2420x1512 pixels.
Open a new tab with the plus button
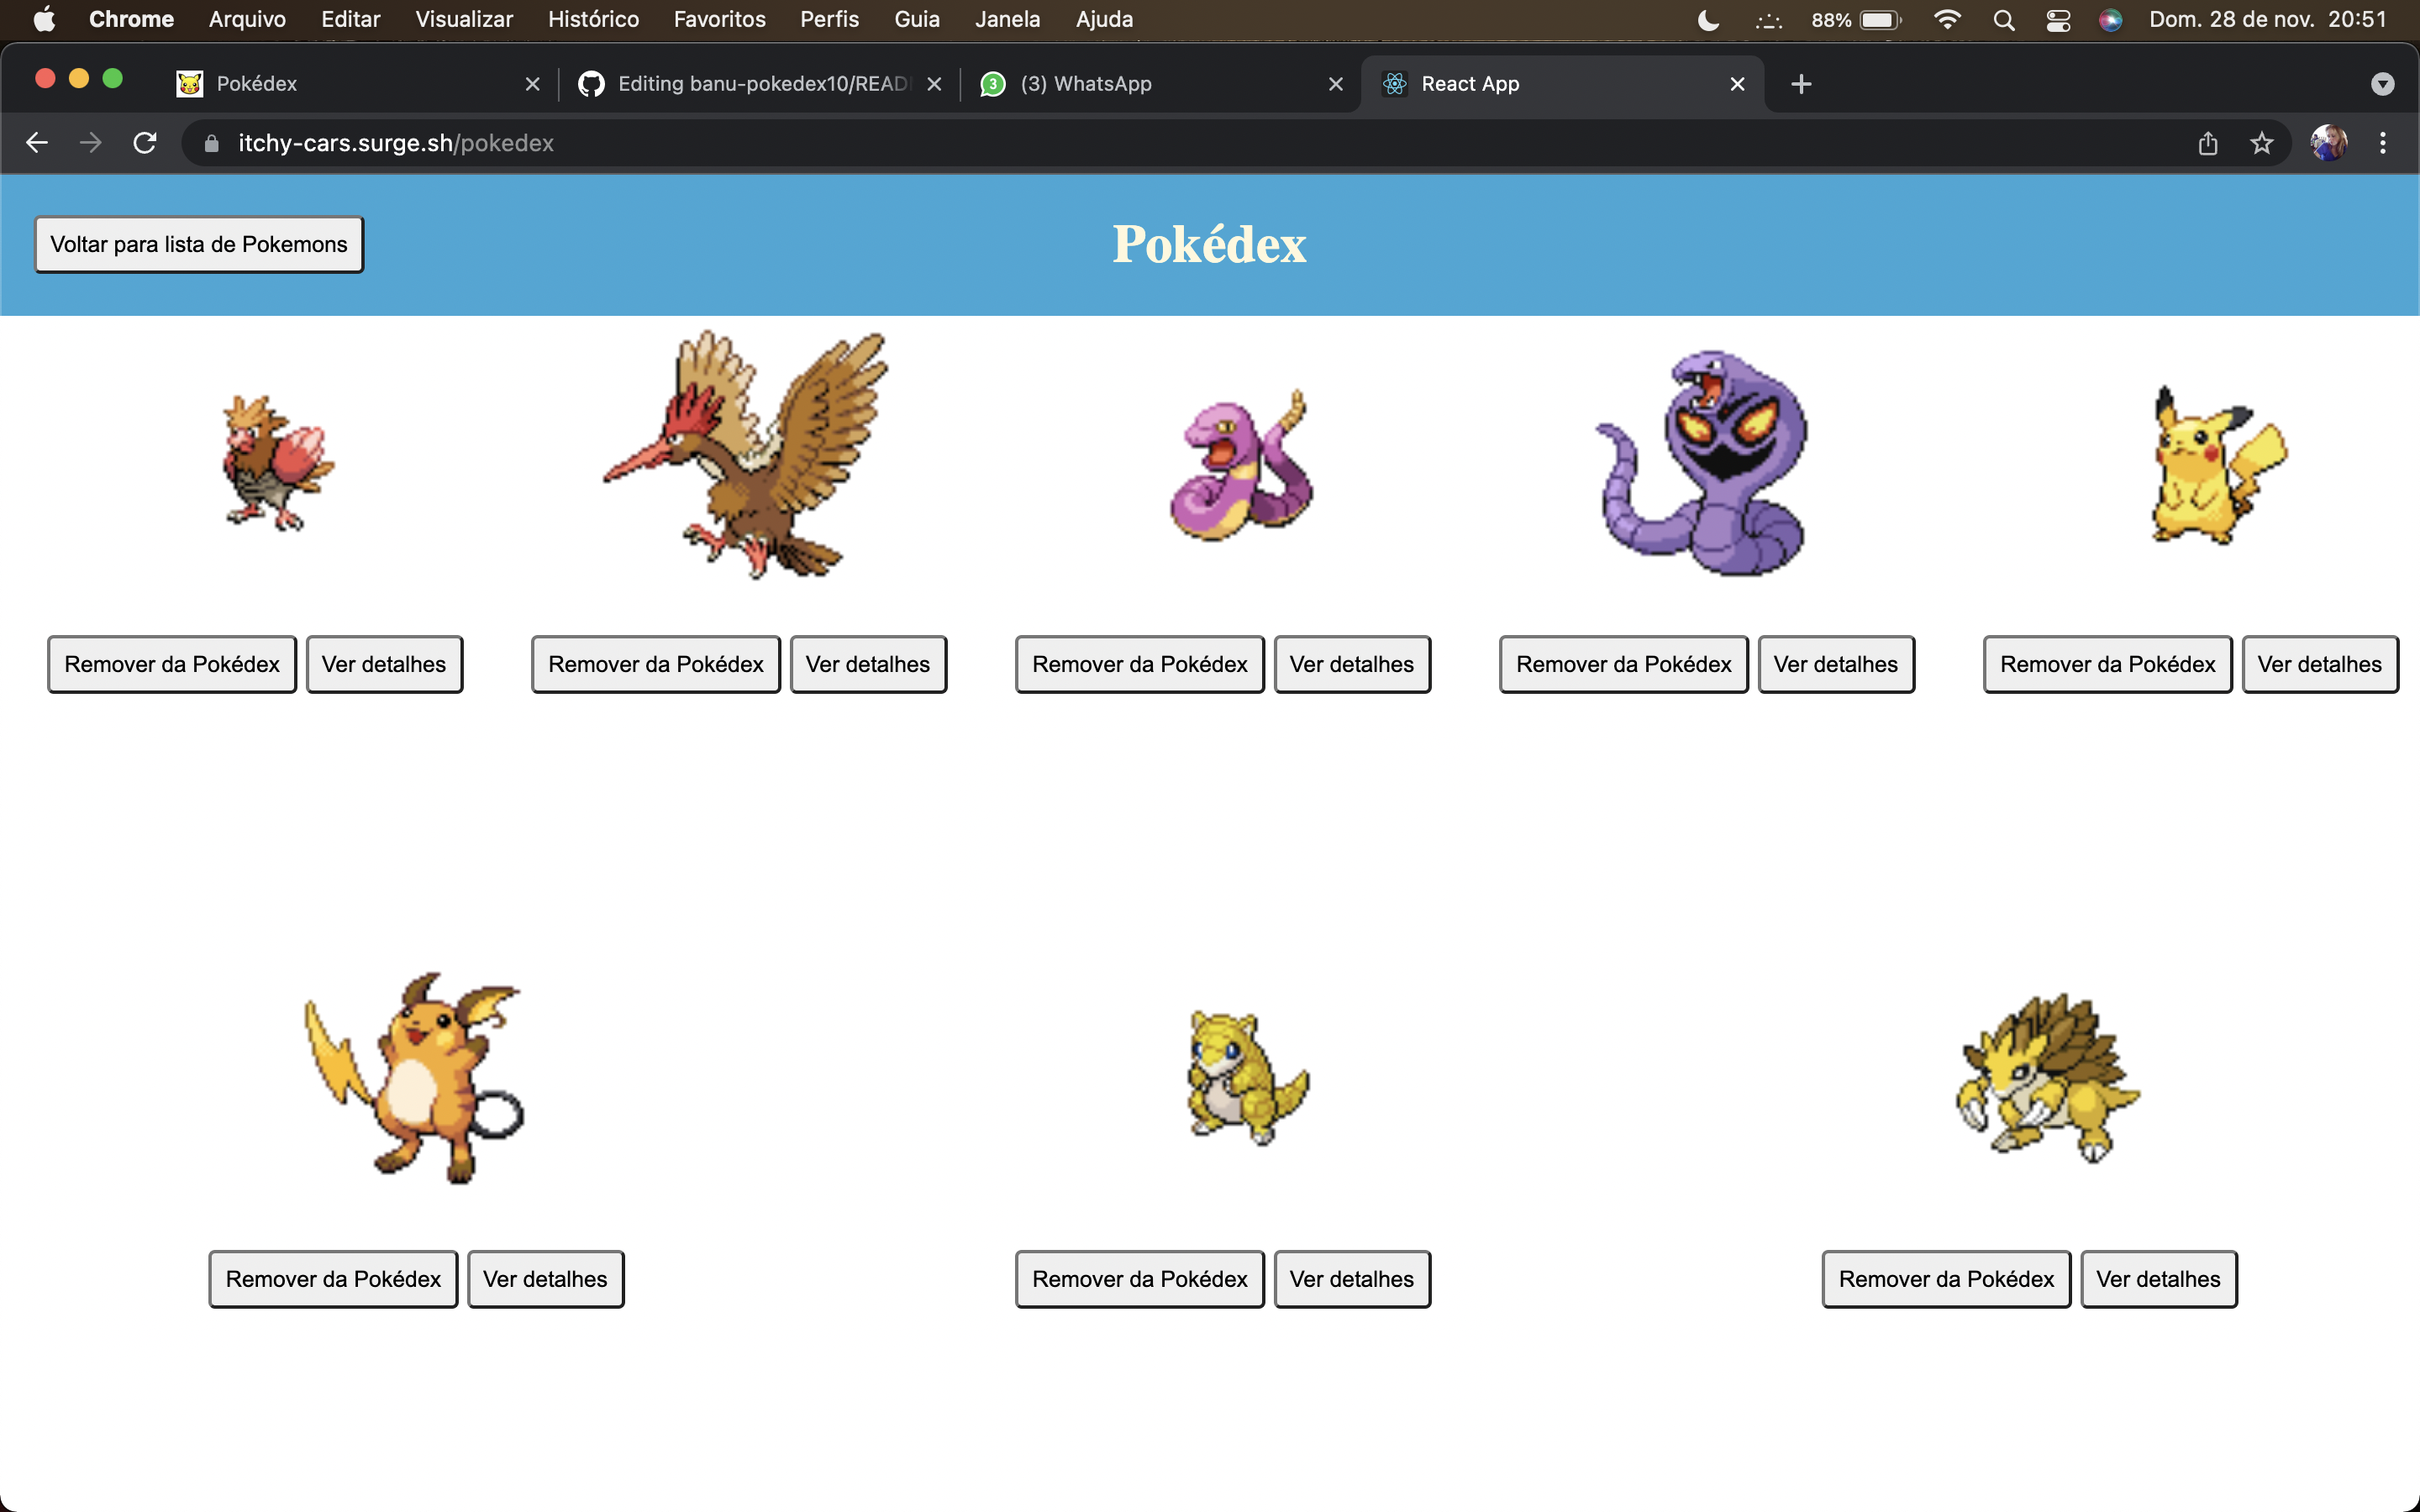click(x=1800, y=84)
